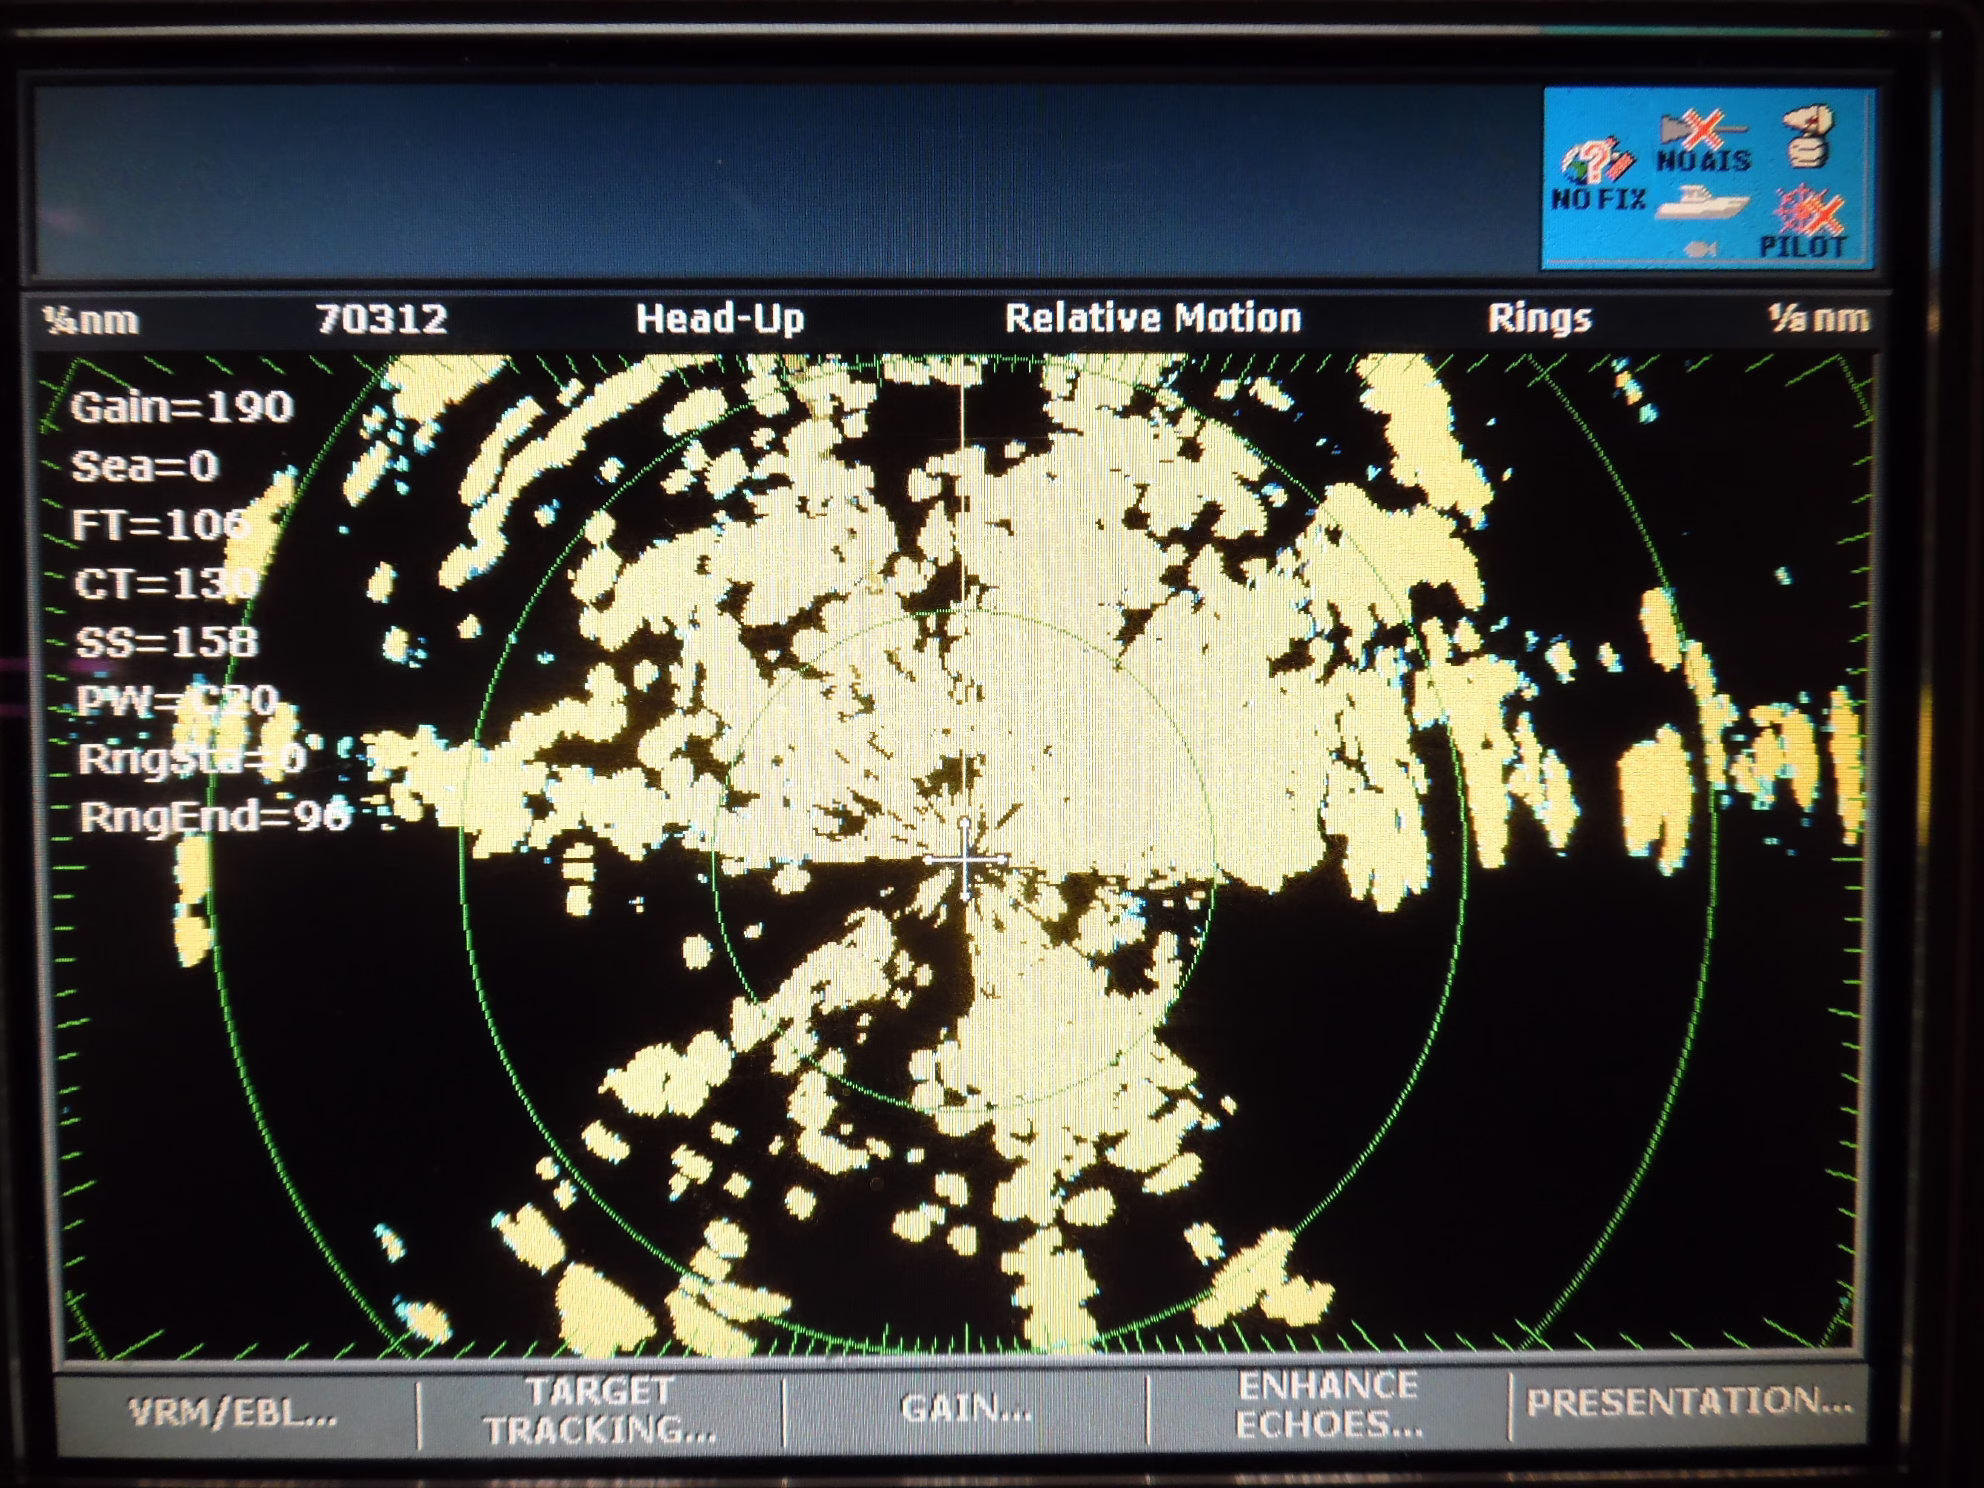Tap the ¼nm range readout at the left
Viewport: 1984px width, 1488px height.
click(90, 320)
